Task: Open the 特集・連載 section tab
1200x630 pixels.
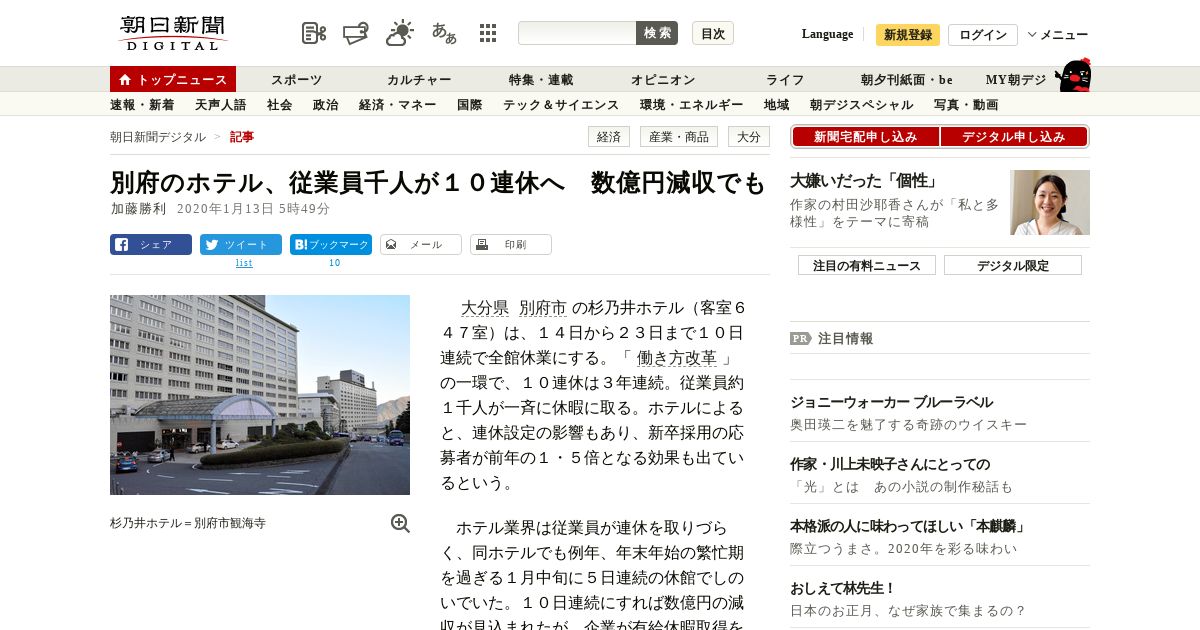Action: click(x=541, y=79)
